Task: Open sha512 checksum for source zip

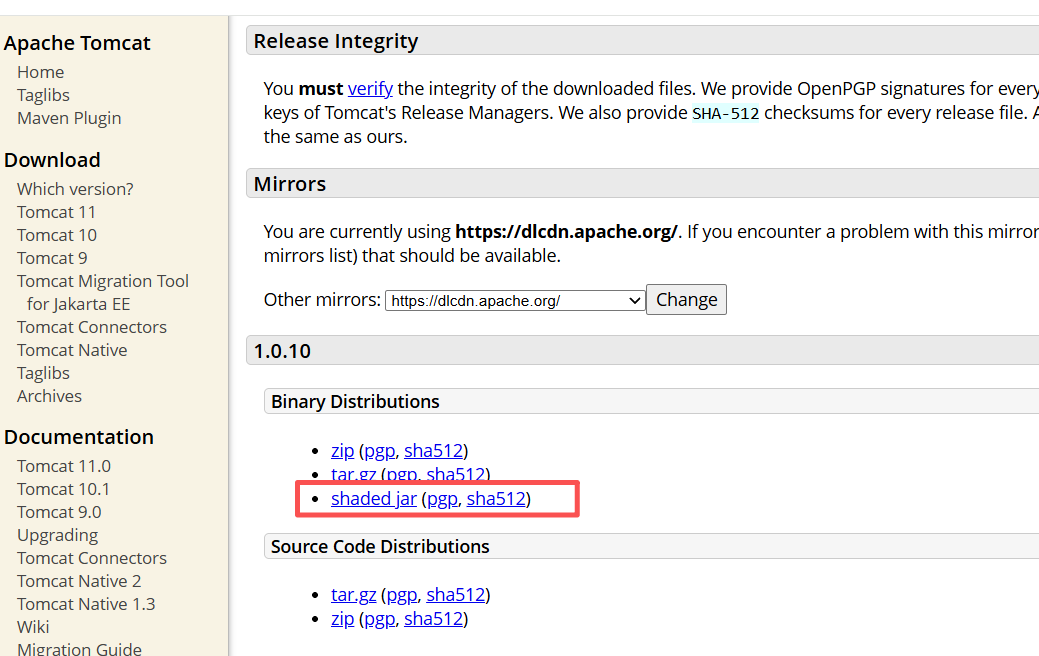Action: click(x=433, y=619)
